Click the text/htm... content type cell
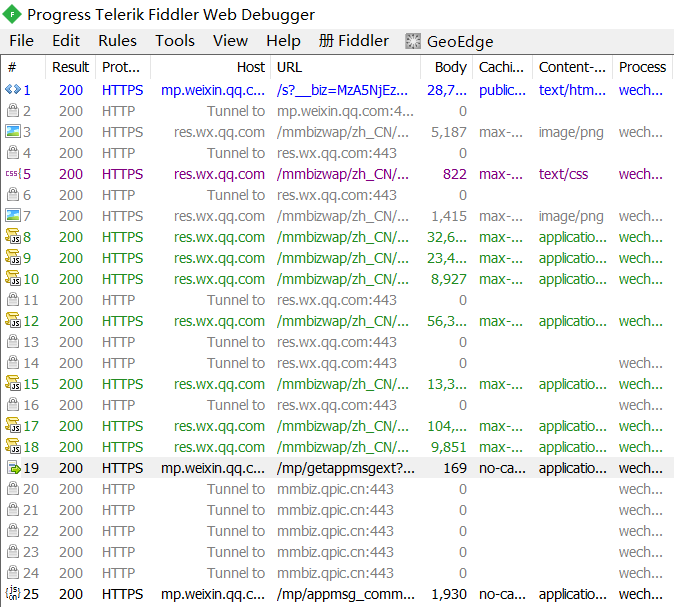This screenshot has height=607, width=674. point(572,90)
